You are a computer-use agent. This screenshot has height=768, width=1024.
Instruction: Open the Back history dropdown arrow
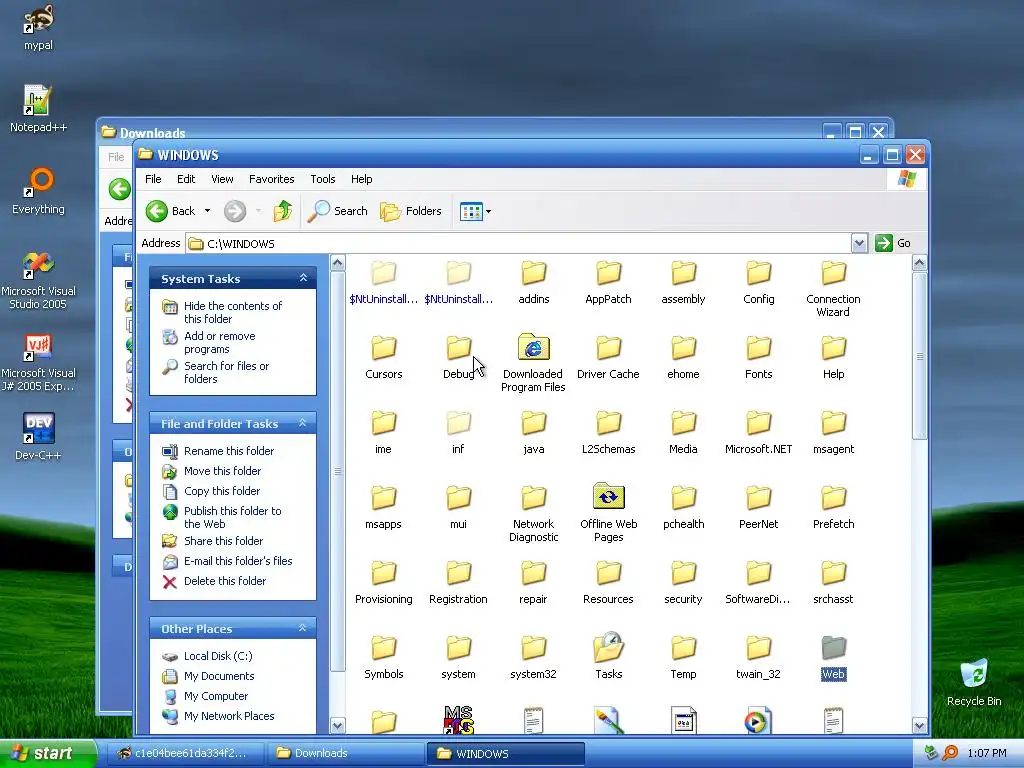[x=207, y=211]
